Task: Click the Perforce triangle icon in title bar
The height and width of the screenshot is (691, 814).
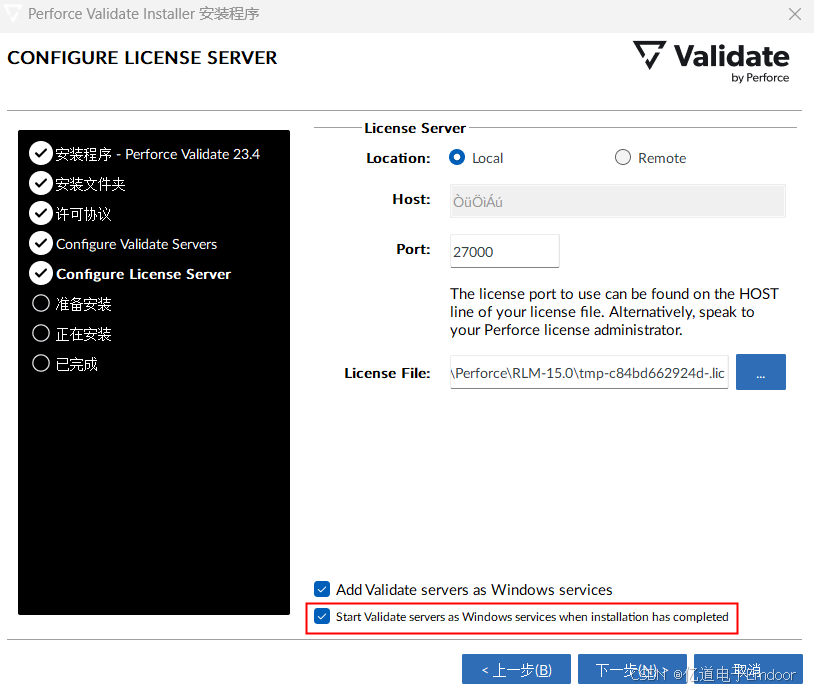Action: [x=14, y=14]
